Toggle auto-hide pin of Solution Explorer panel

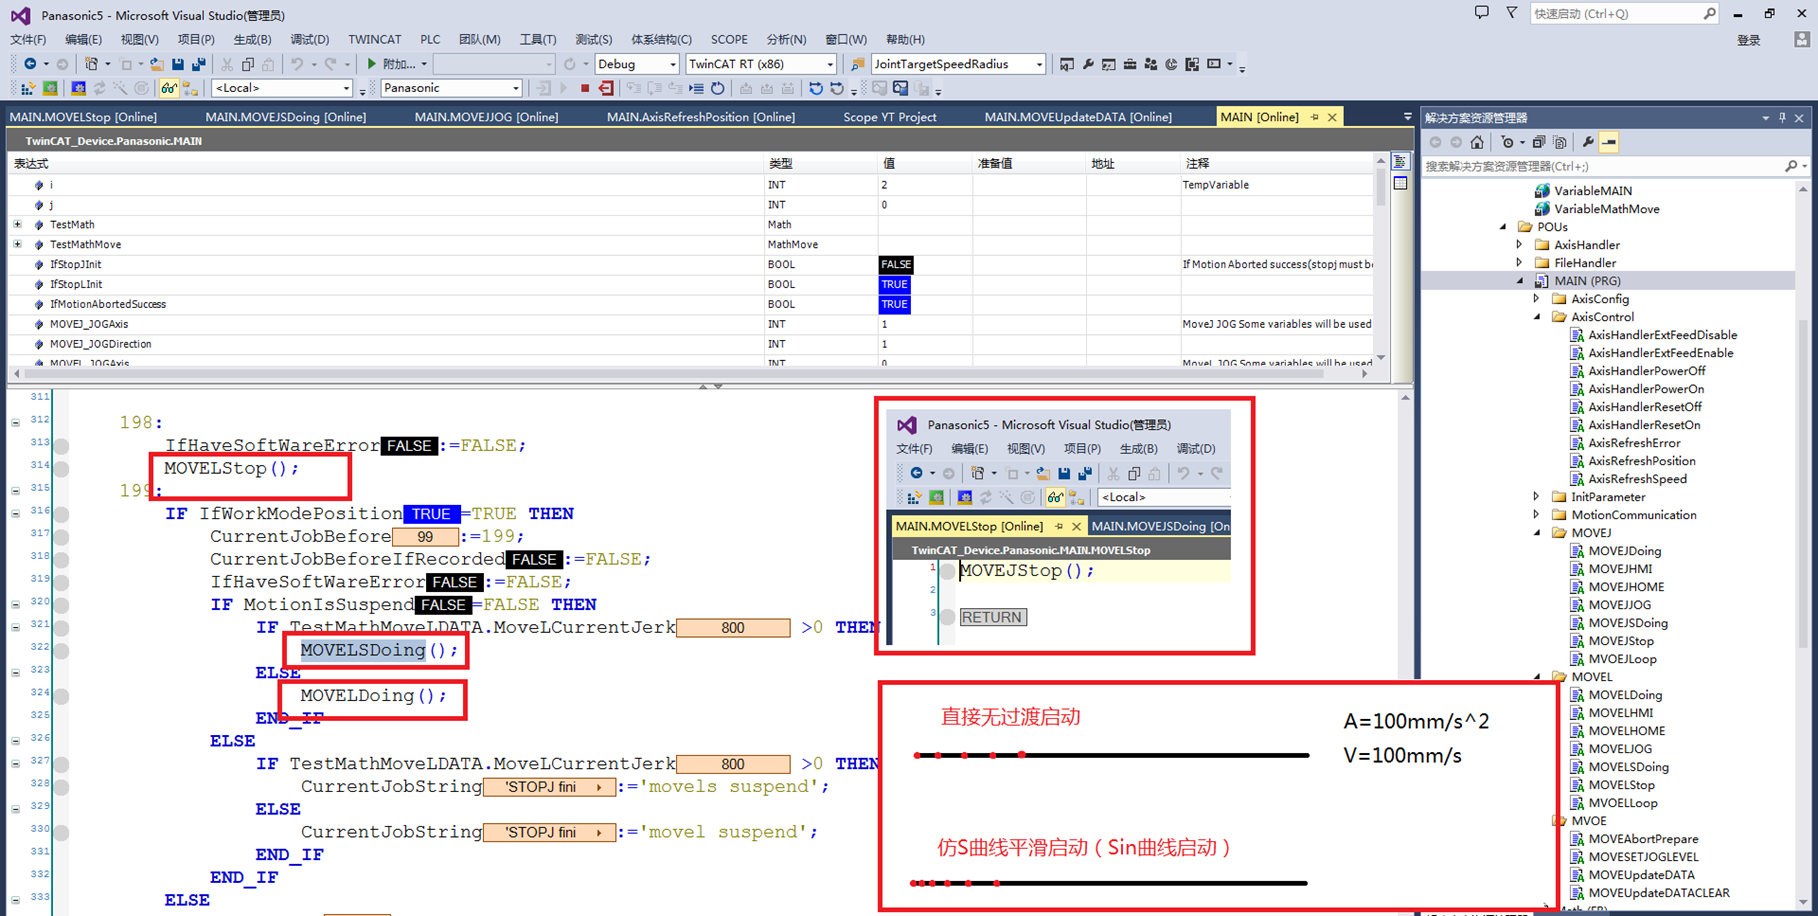[1782, 118]
